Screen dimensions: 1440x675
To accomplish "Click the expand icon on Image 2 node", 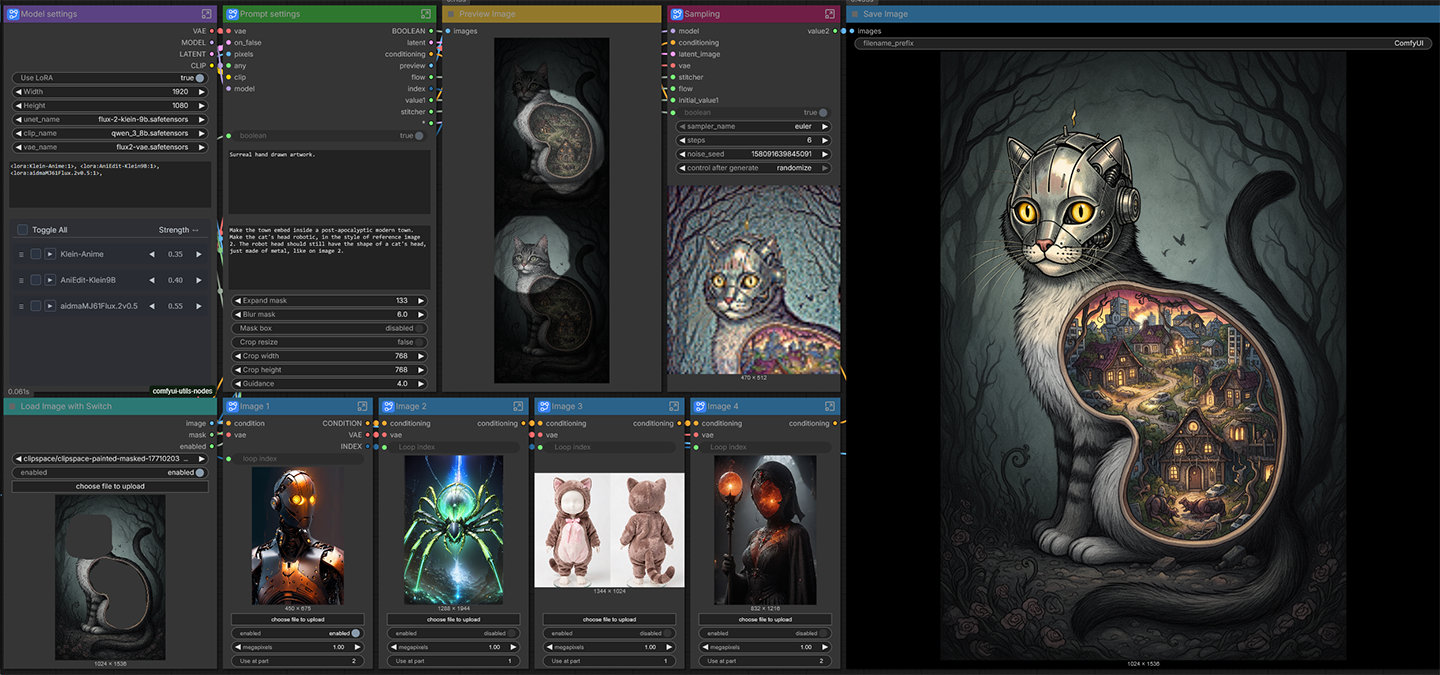I will (518, 407).
